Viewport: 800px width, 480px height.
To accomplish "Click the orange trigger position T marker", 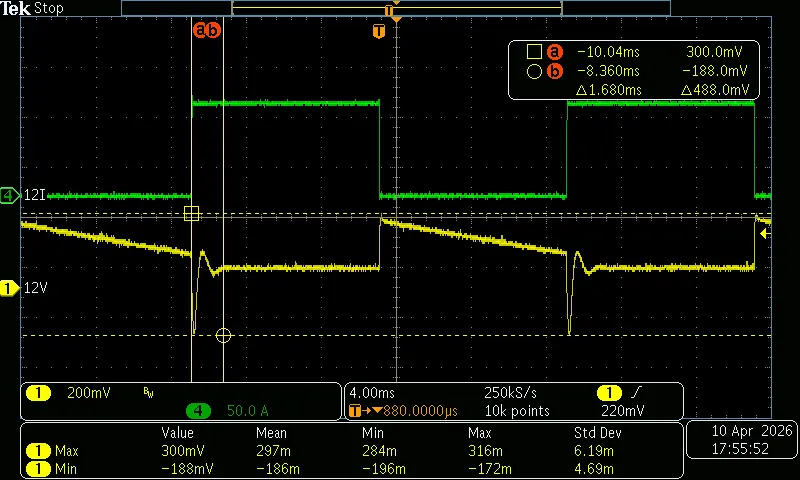I will (x=379, y=32).
